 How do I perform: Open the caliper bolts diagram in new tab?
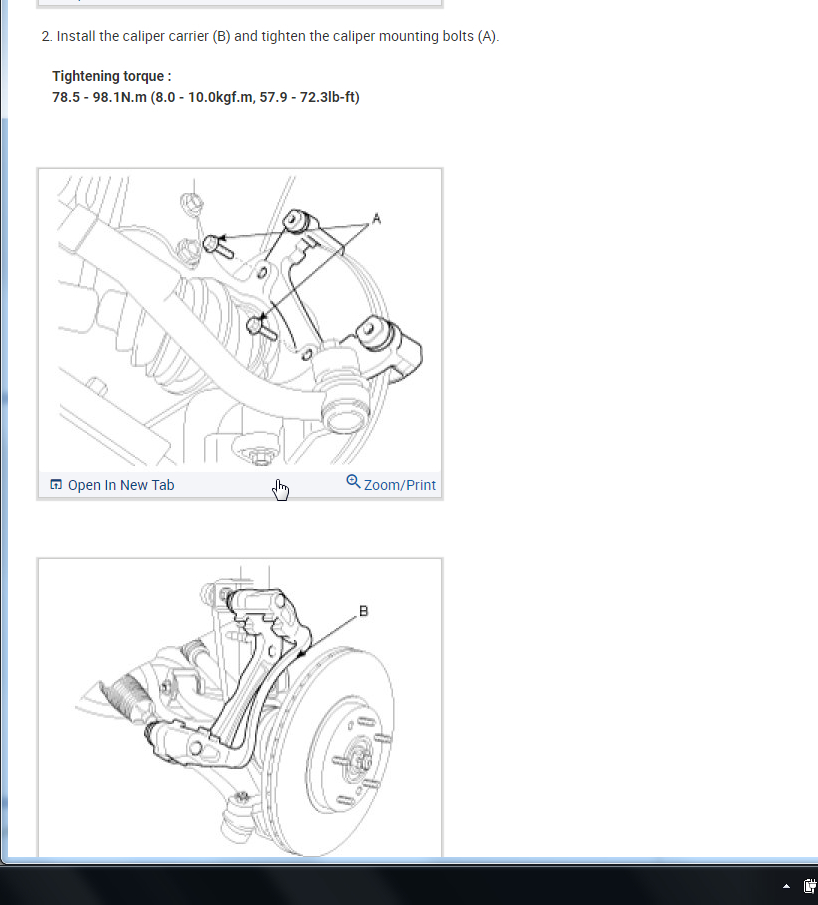[x=112, y=485]
